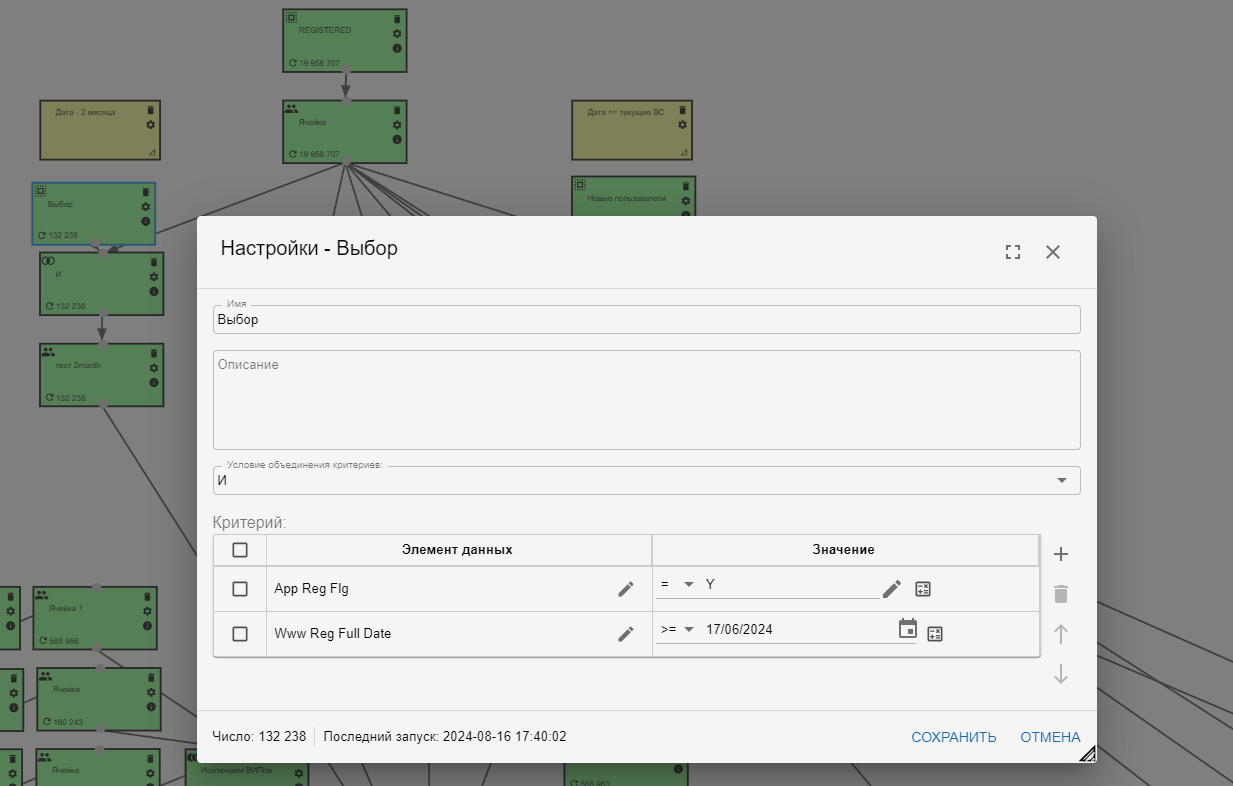Edit the Y value with pencil icon

click(x=891, y=589)
